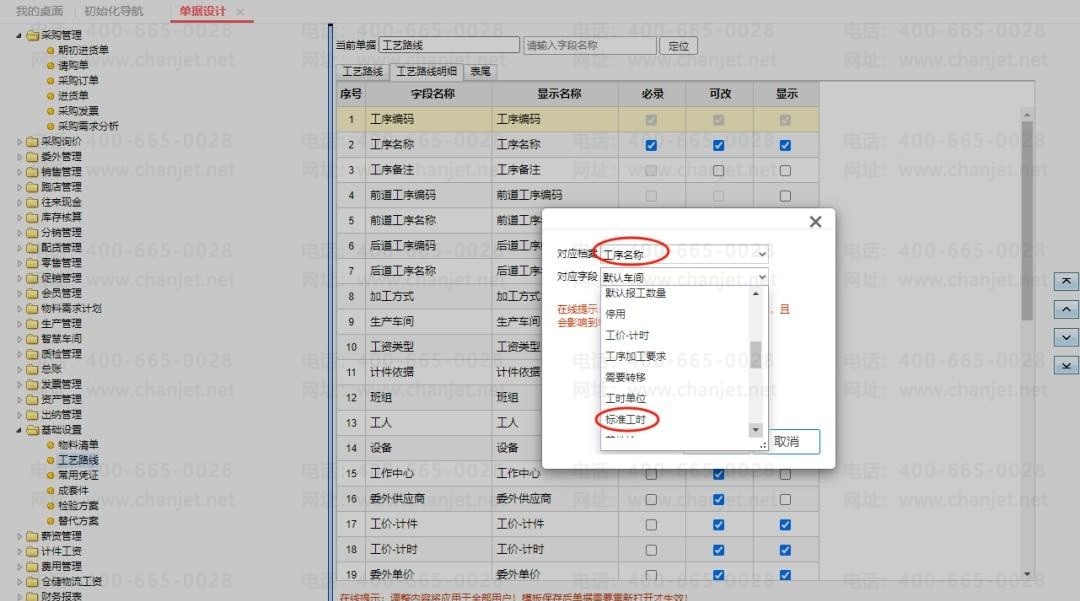Open the 对应档案 dropdown
Screen dimensions: 1080x601
click(x=684, y=254)
